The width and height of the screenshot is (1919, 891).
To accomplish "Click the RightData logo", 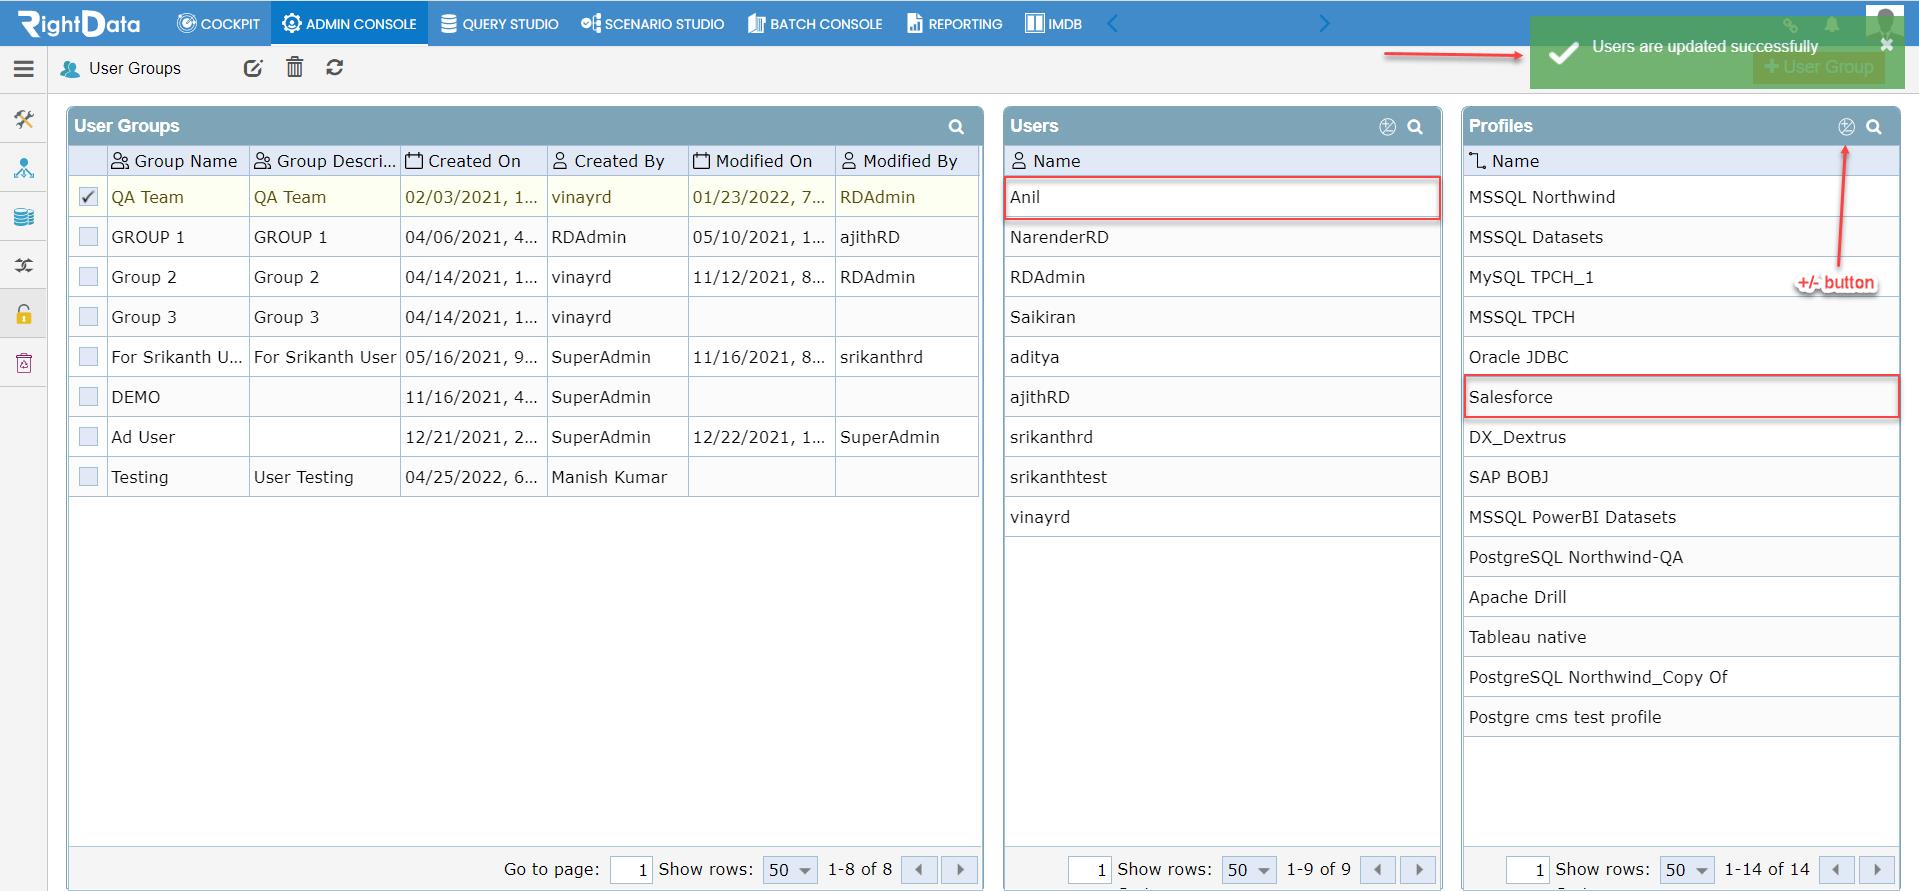I will (79, 23).
